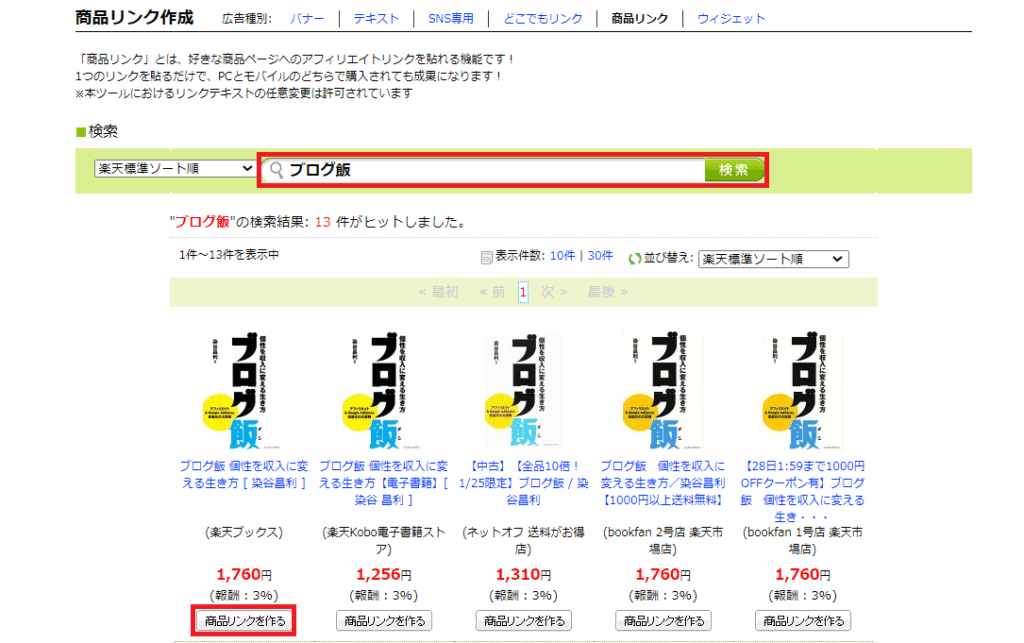The image size is (1024, 643).
Task: Click « 前 pagination link
Action: [492, 292]
